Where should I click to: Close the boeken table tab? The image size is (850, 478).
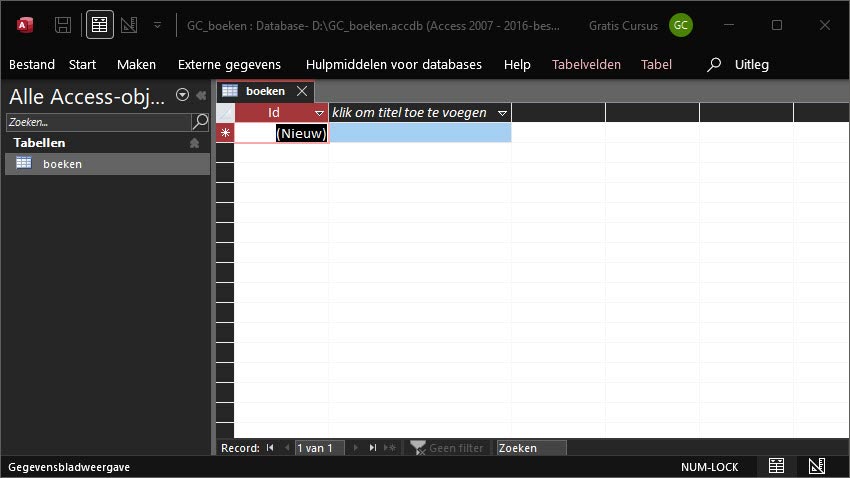tap(302, 91)
